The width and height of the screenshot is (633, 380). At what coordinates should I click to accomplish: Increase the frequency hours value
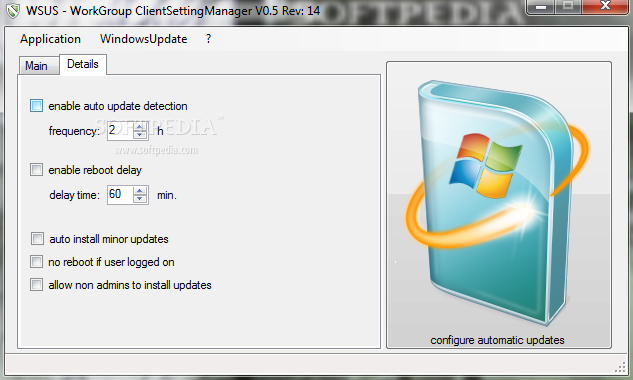click(x=140, y=127)
